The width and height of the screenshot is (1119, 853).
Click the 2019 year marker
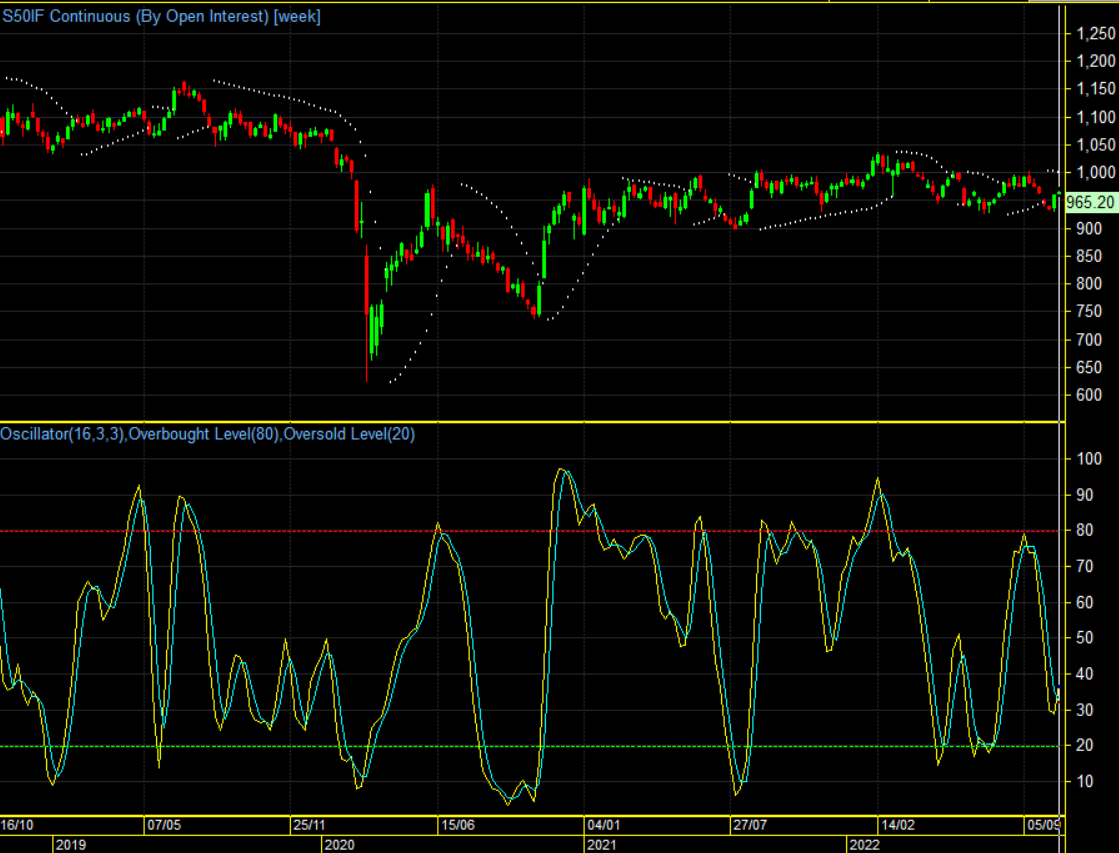[71, 845]
